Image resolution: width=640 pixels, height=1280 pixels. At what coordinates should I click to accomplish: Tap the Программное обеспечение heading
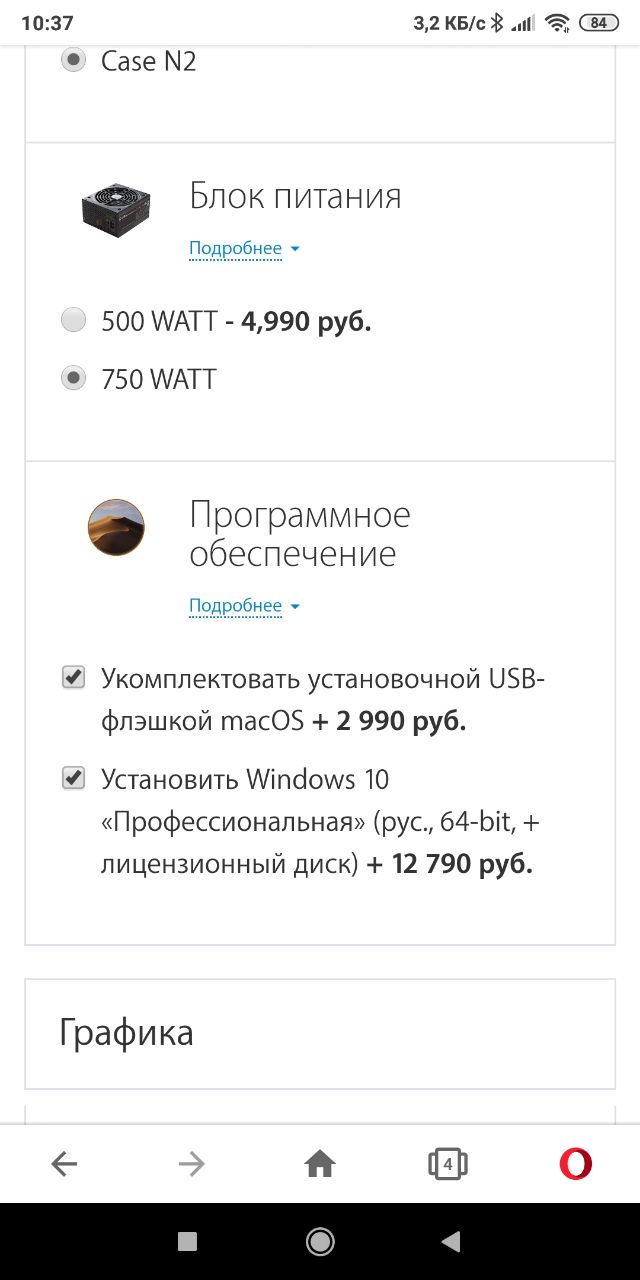click(x=300, y=534)
